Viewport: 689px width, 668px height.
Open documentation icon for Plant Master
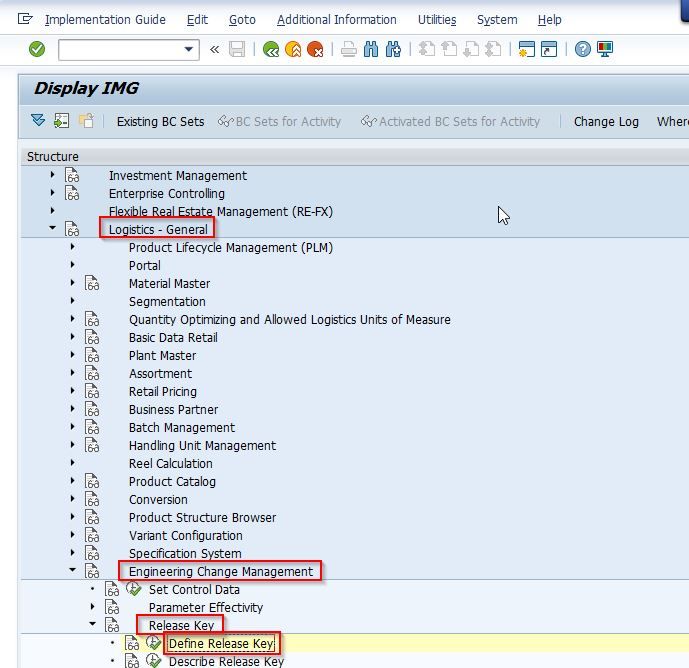(x=92, y=356)
